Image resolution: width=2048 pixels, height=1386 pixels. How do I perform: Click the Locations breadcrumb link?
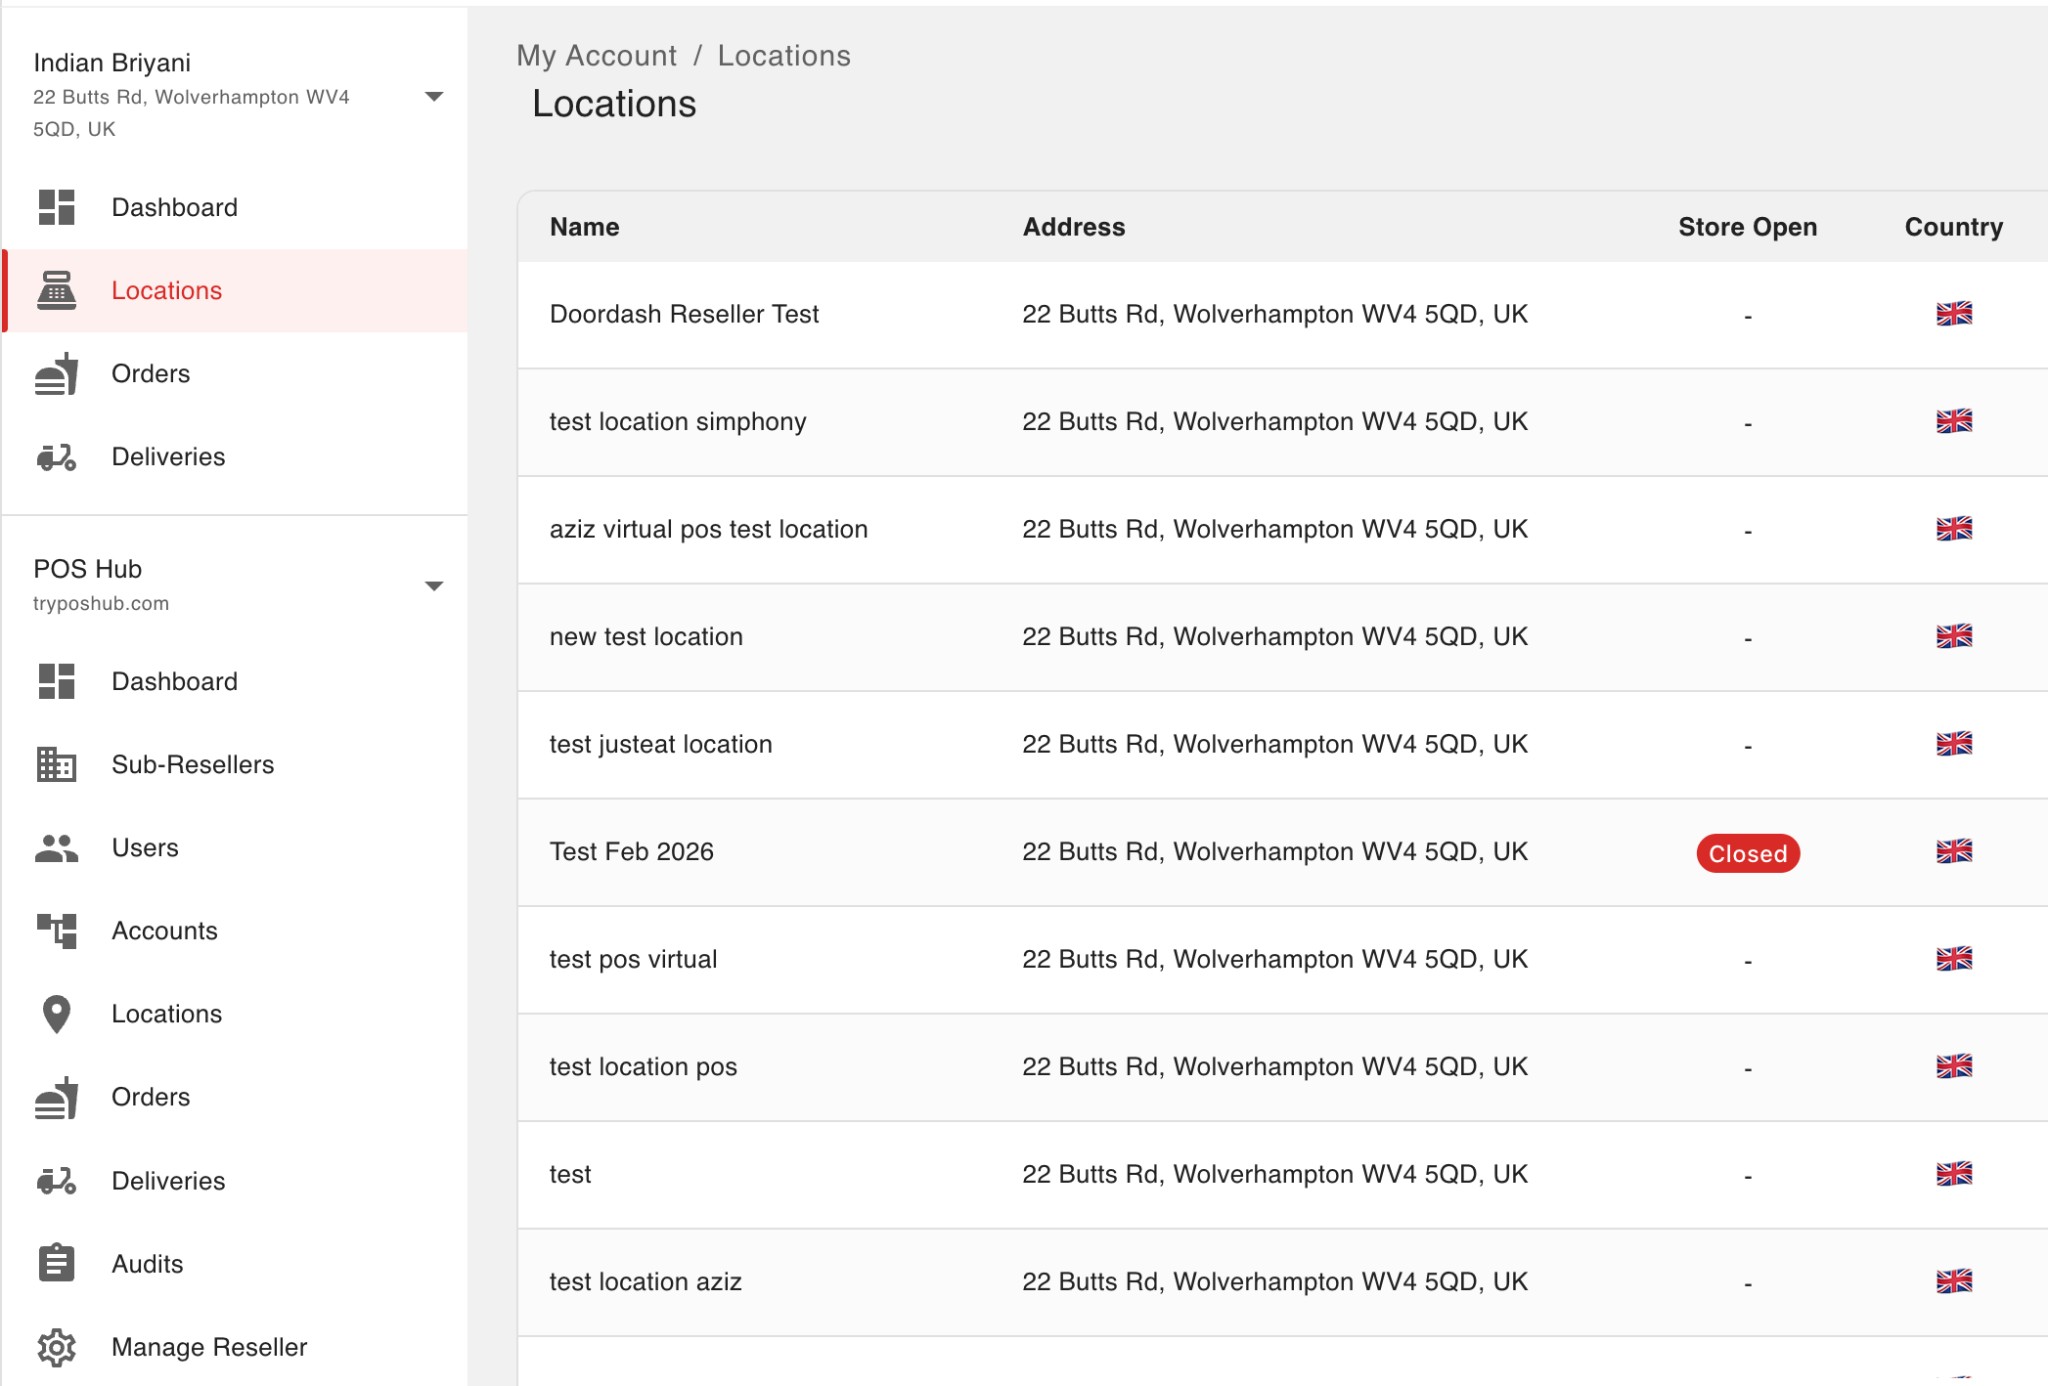click(x=785, y=55)
